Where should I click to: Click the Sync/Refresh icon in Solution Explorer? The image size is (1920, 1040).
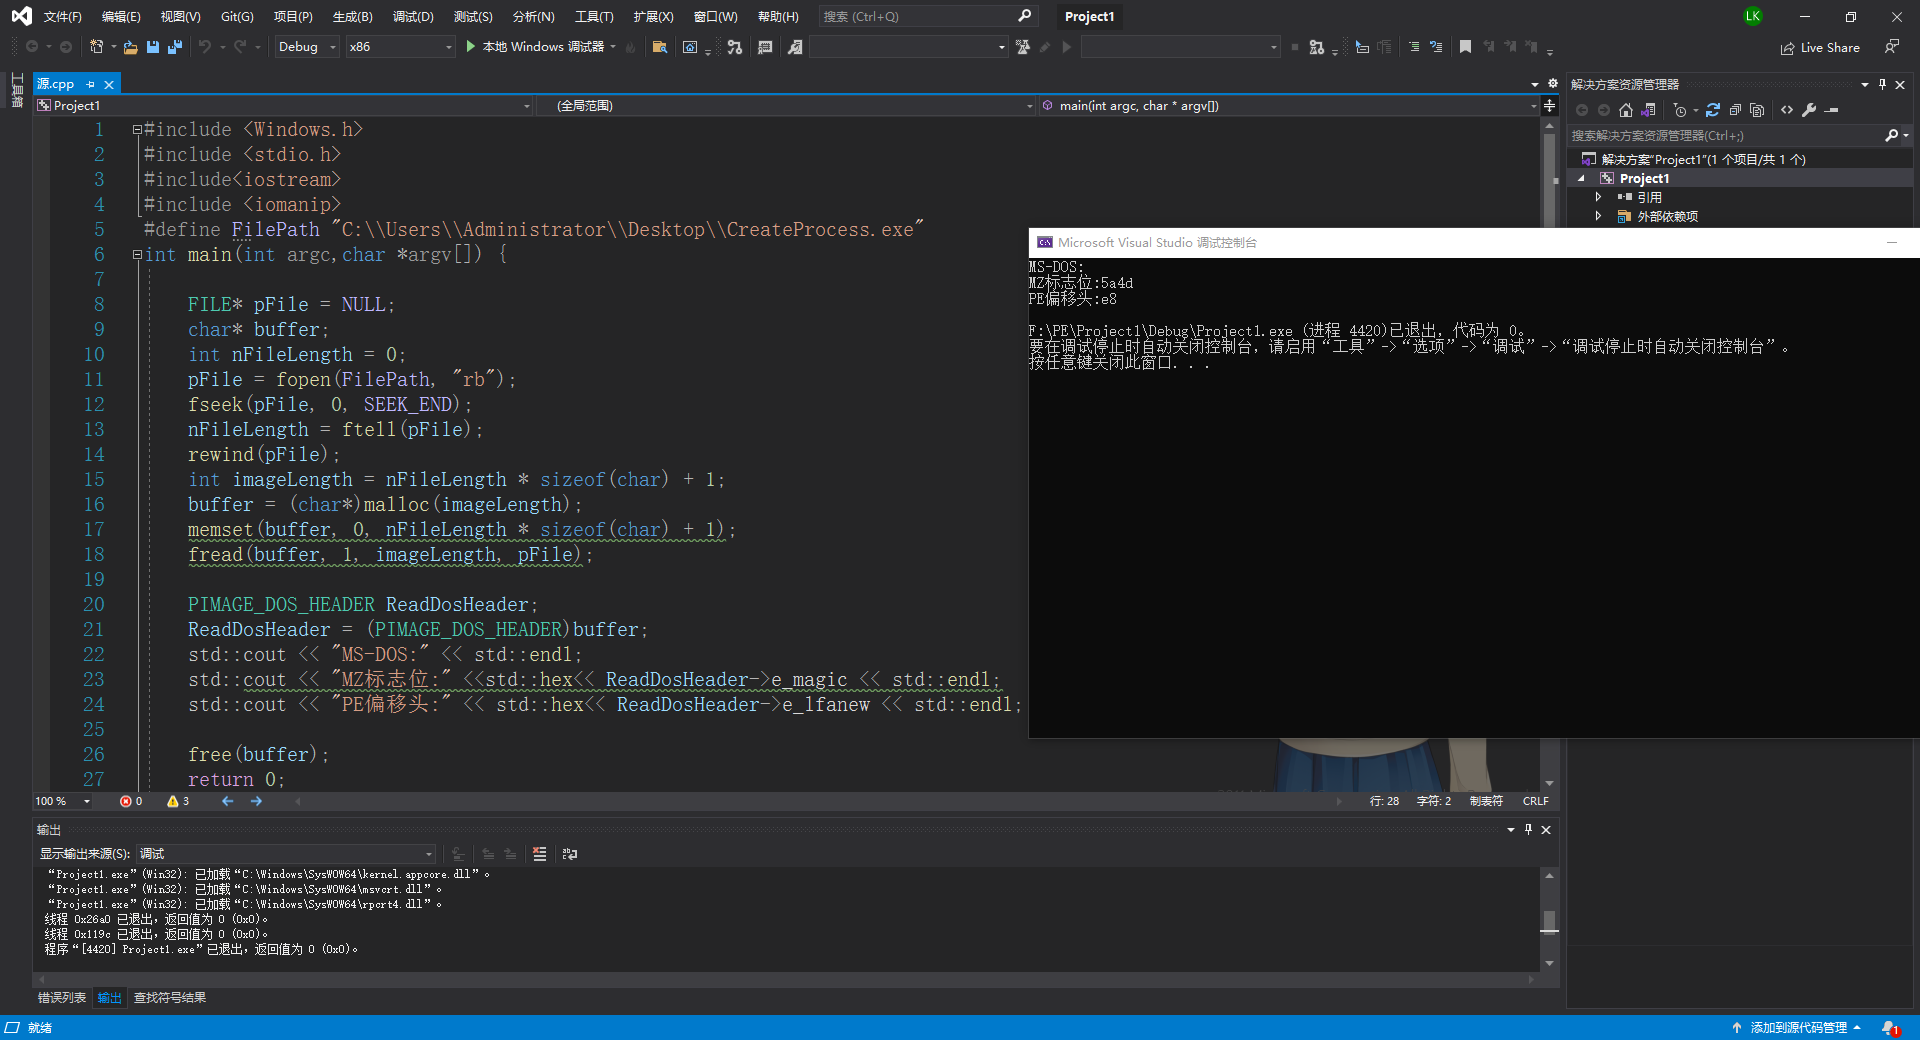tap(1713, 110)
